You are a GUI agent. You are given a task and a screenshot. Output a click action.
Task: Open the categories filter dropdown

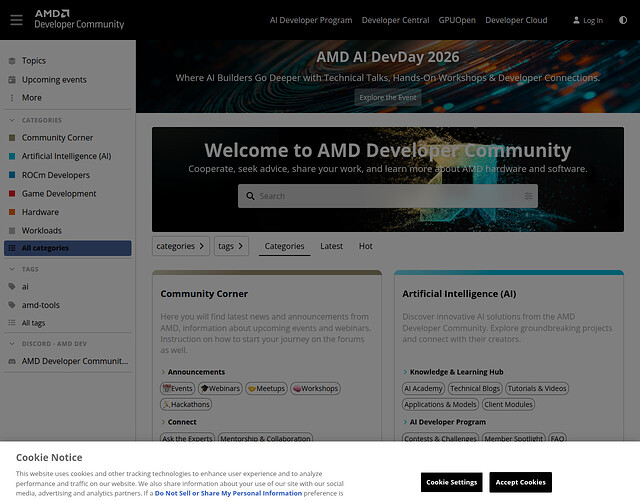click(x=181, y=246)
